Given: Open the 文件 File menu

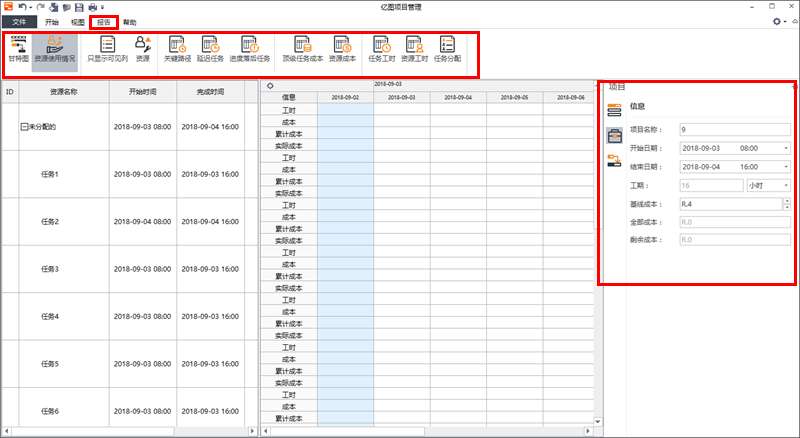Looking at the screenshot, I should [x=19, y=22].
